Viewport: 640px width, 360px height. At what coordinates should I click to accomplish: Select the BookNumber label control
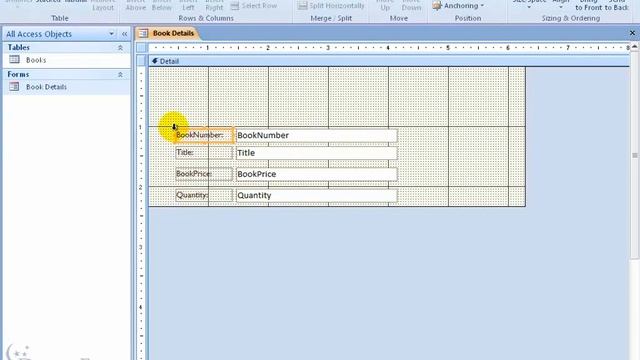click(x=204, y=135)
